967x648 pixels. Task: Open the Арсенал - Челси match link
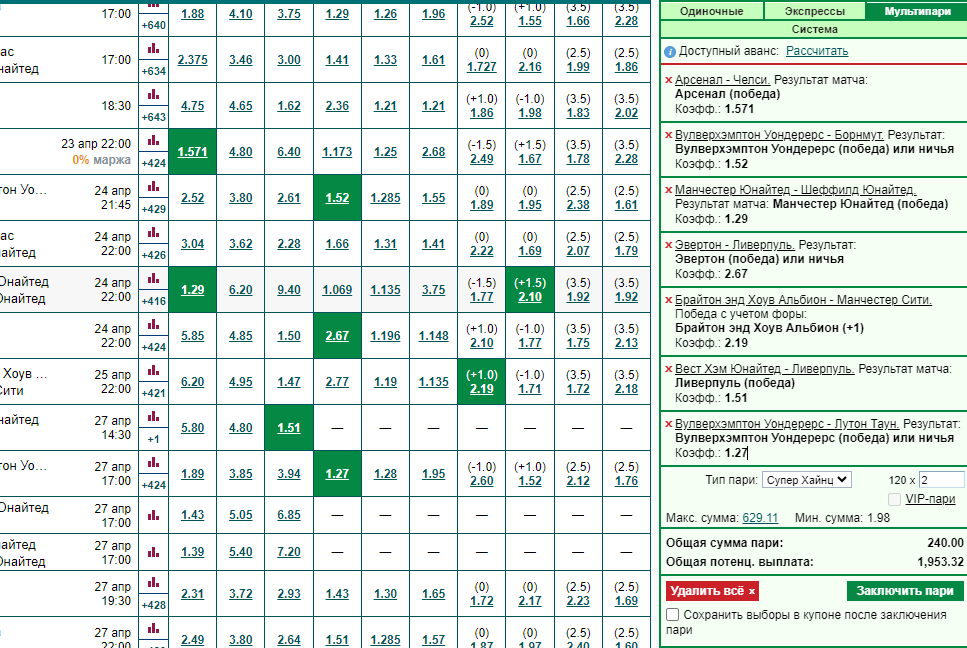pyautogui.click(x=722, y=80)
